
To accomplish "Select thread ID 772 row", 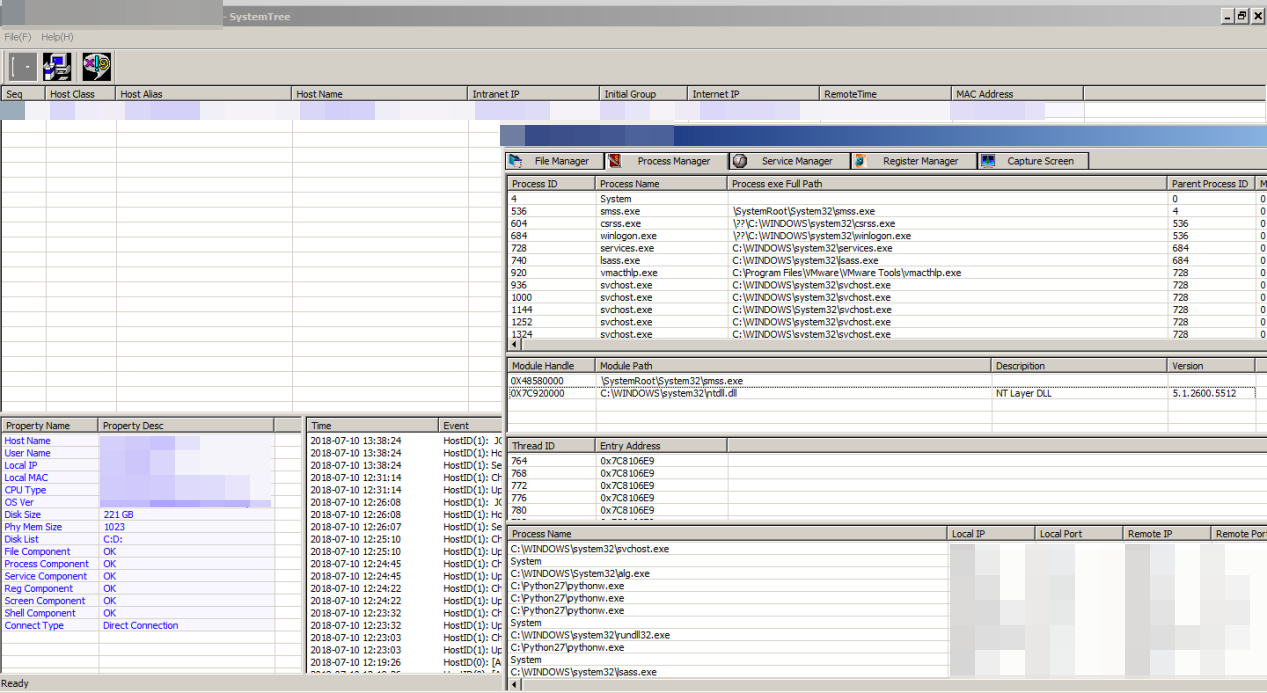I will (x=520, y=486).
